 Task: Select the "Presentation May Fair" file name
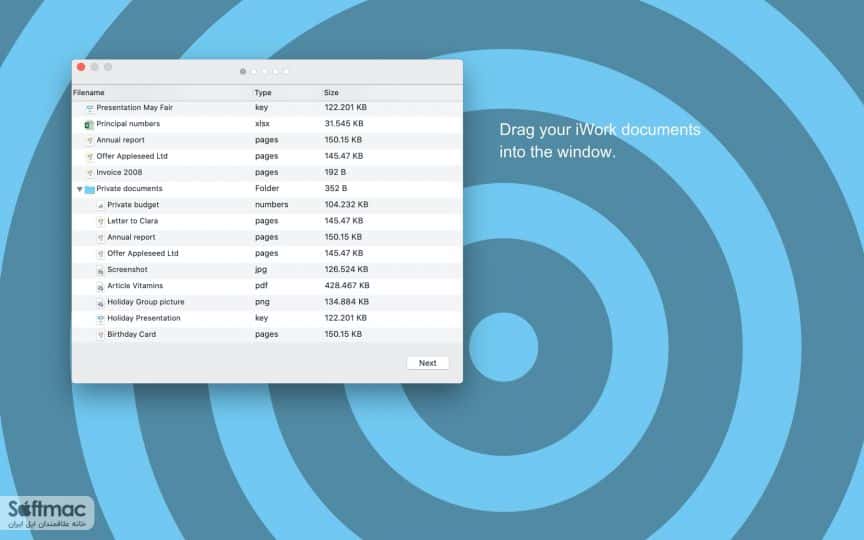coord(134,107)
